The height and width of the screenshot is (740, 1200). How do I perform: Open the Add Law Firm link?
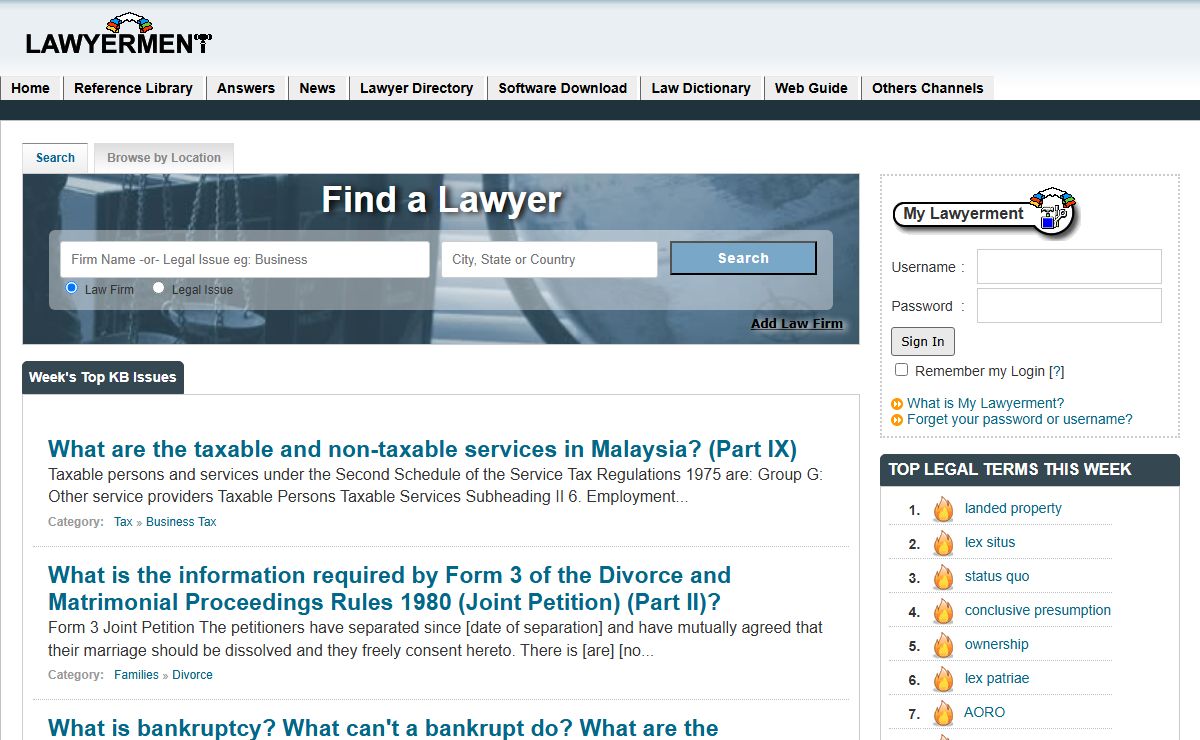797,323
